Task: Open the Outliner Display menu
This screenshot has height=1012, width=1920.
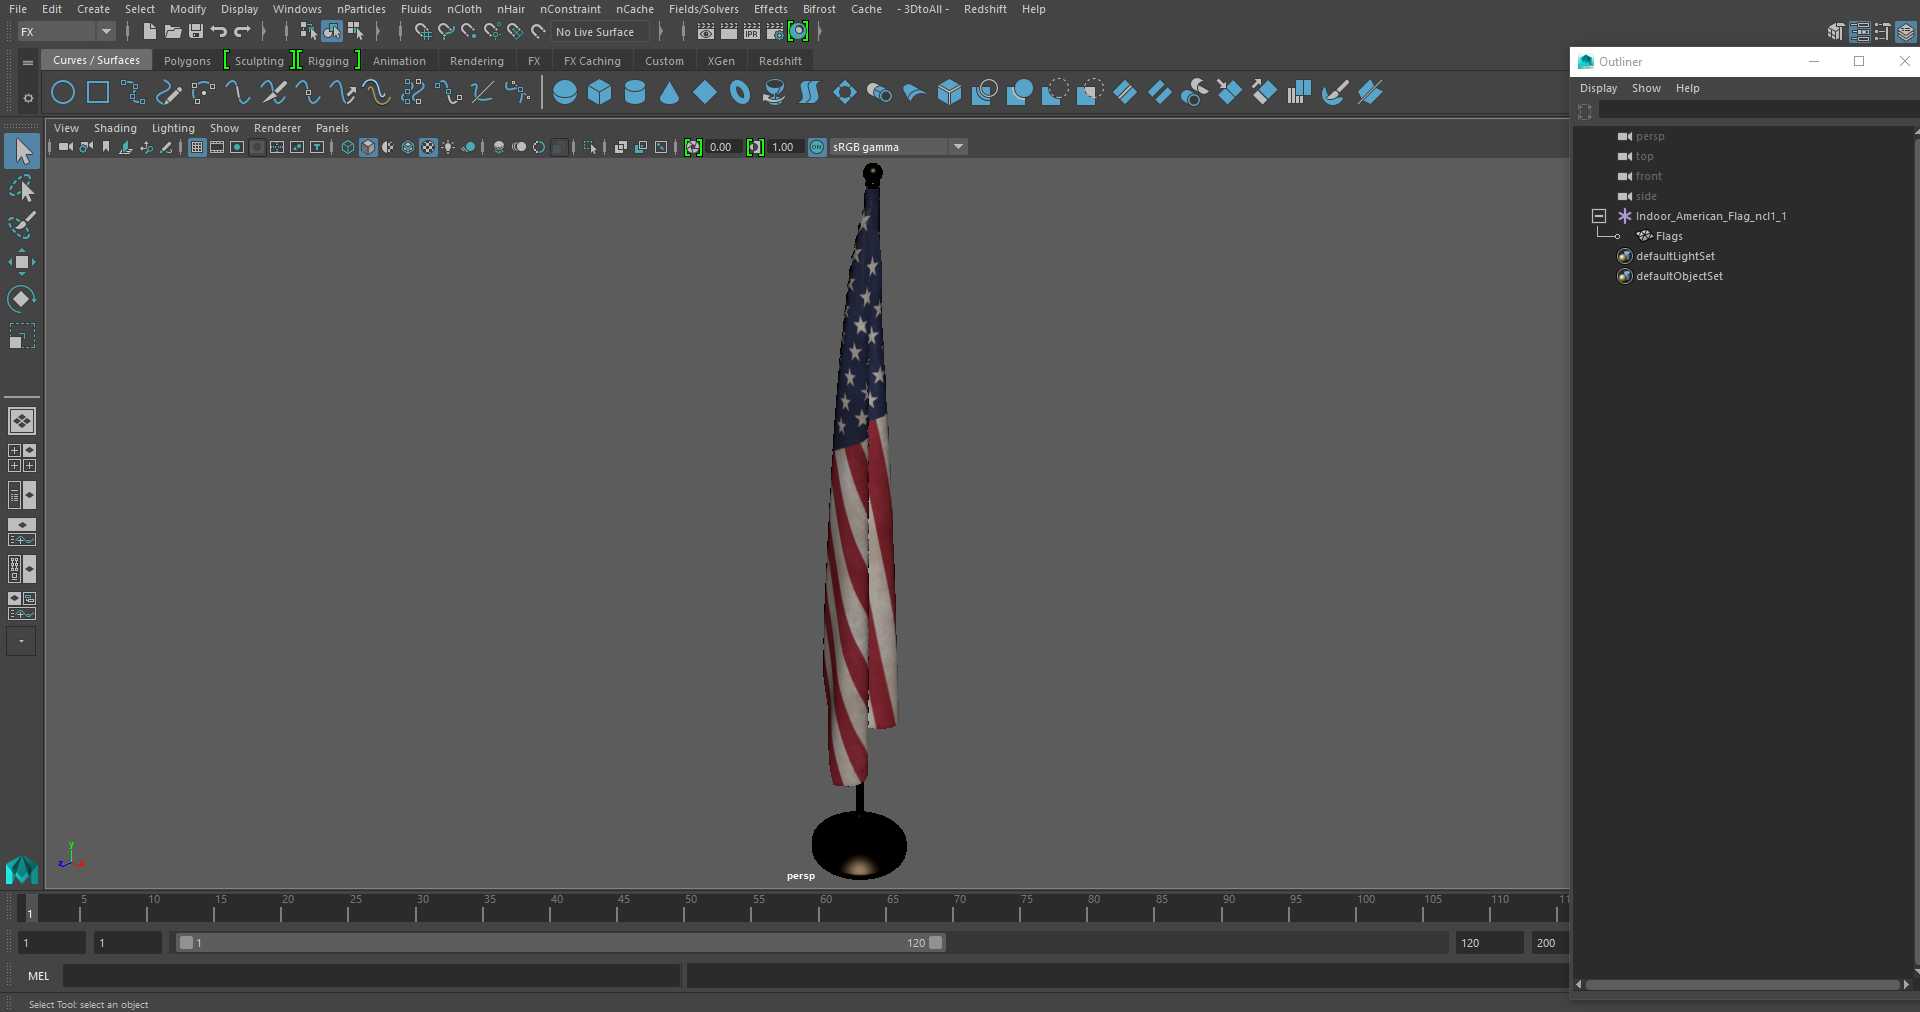Action: tap(1598, 88)
